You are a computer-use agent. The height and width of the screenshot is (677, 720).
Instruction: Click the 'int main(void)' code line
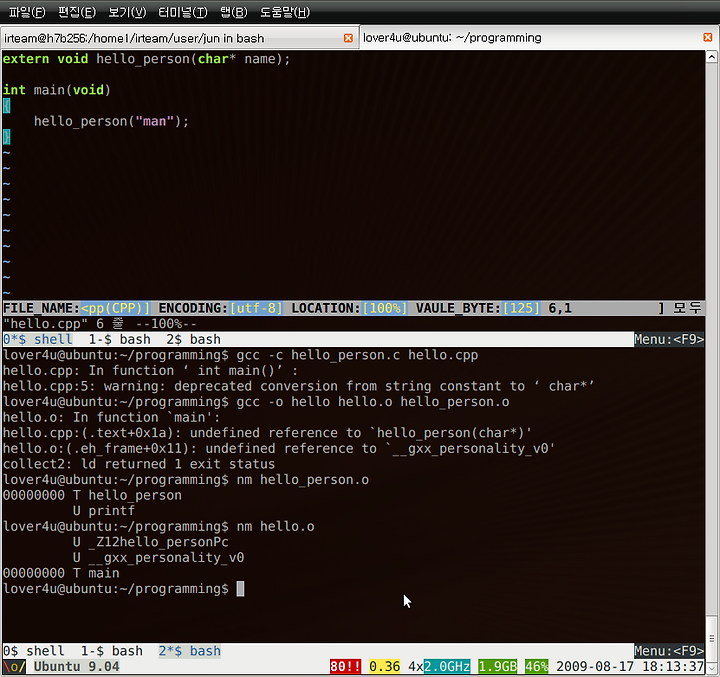point(57,90)
